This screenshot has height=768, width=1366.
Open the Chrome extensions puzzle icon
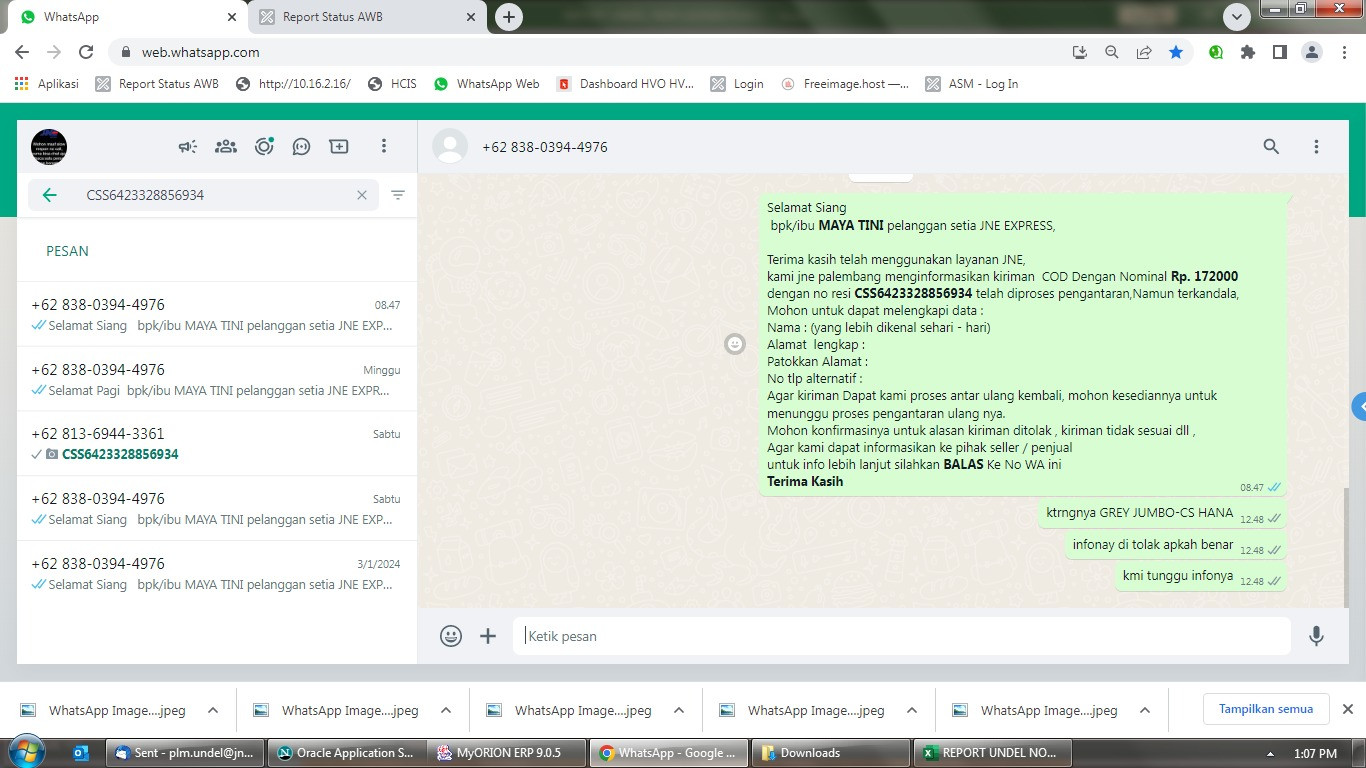click(x=1247, y=52)
